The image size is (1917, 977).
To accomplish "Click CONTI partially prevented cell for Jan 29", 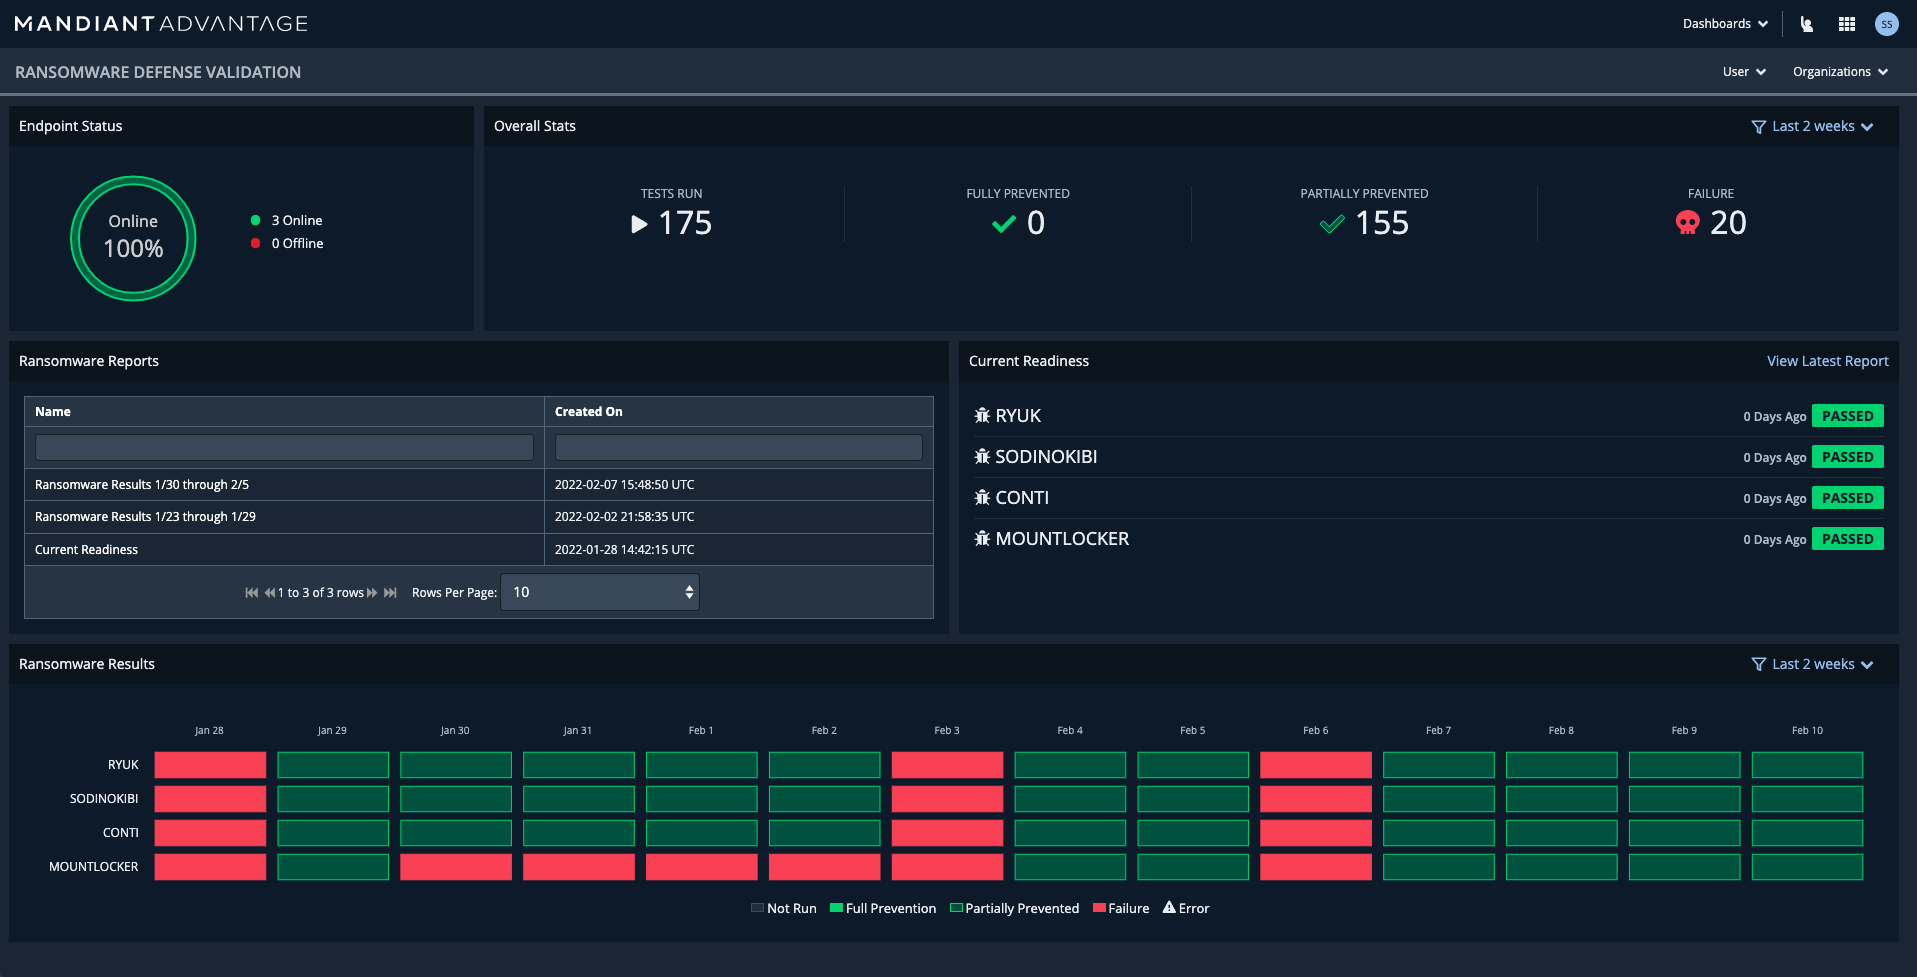I will (x=333, y=833).
